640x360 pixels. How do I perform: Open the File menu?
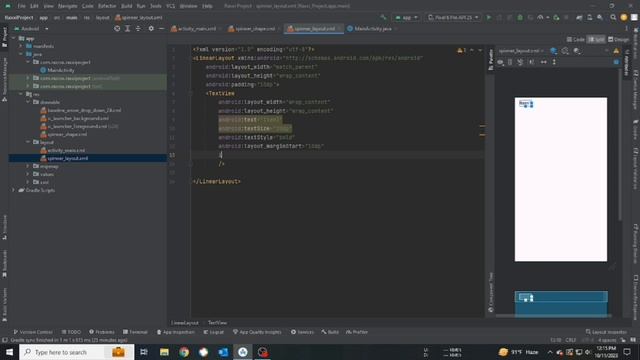pos(21,6)
